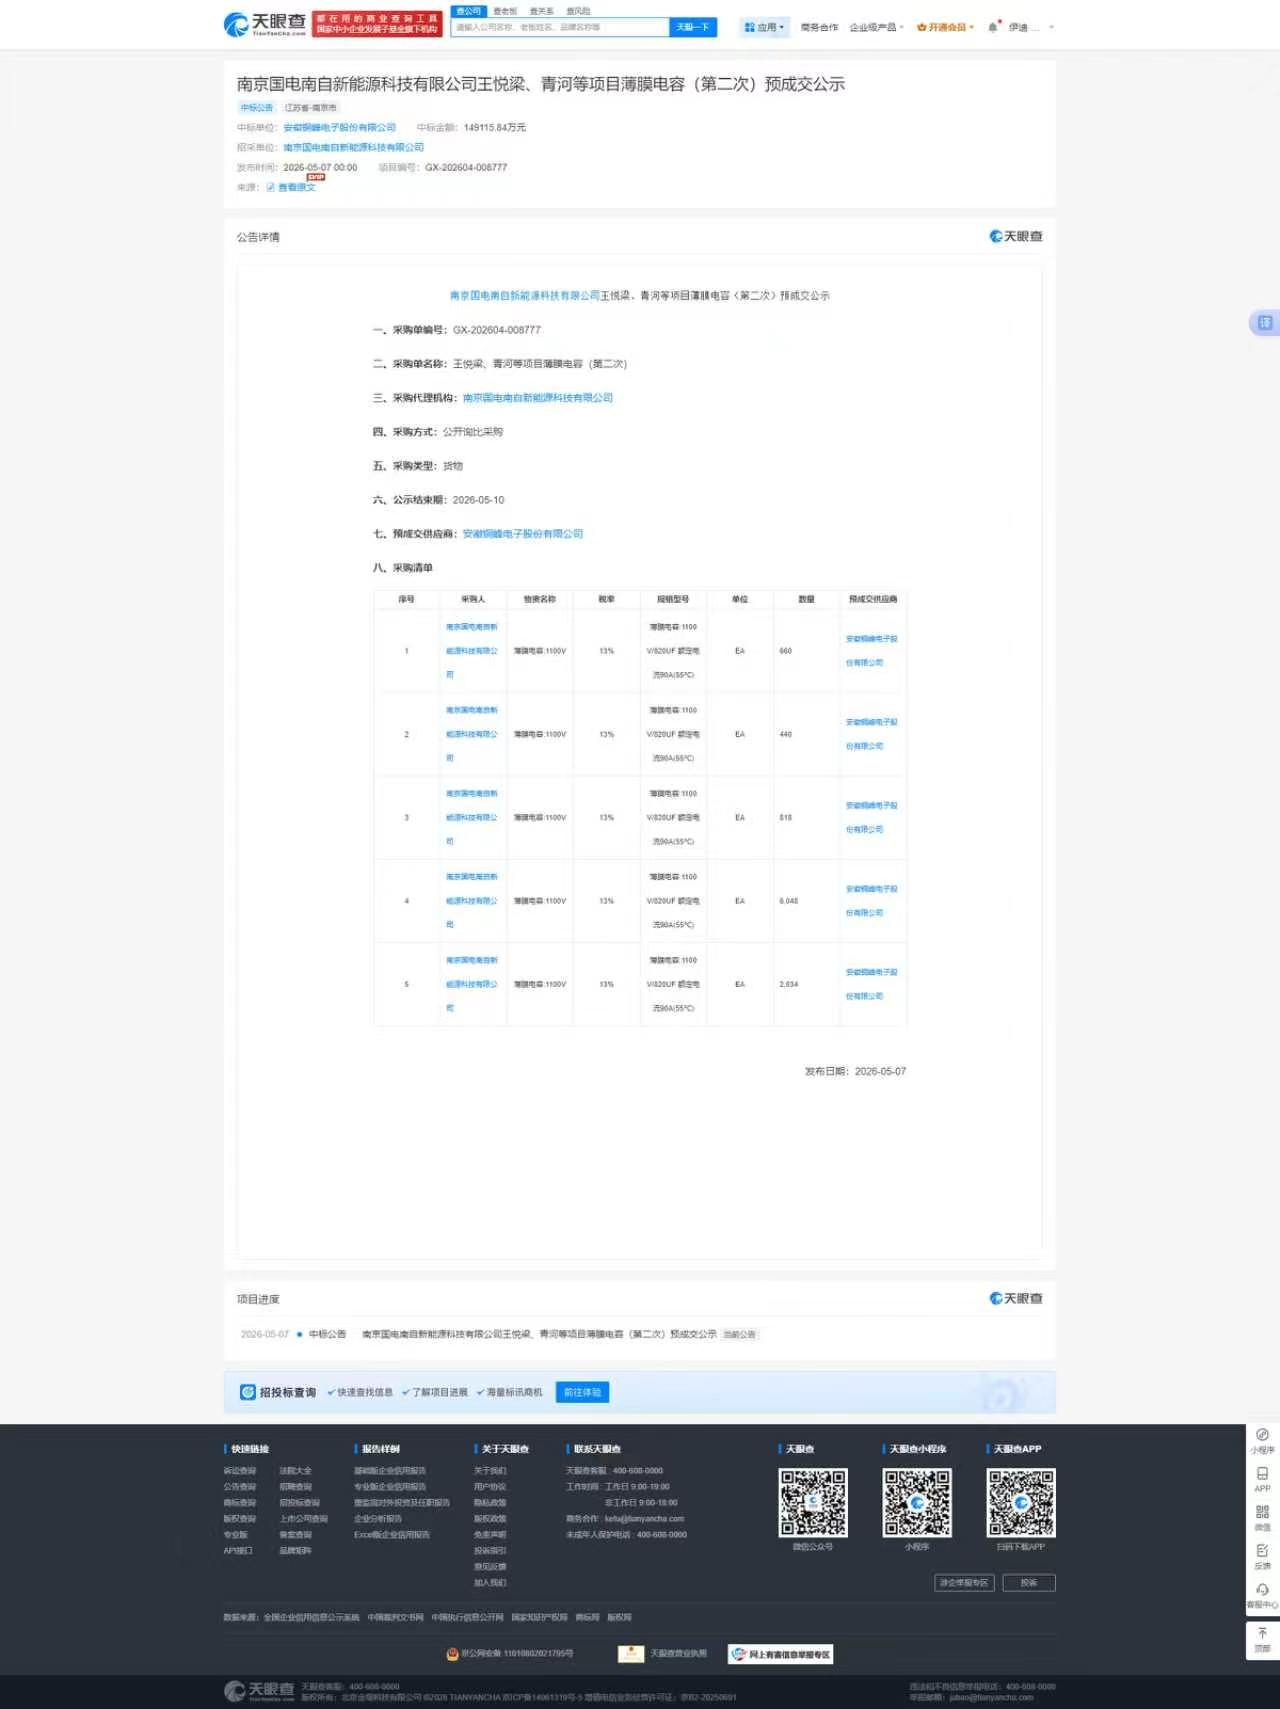This screenshot has width=1280, height=1709.
Task: Open the 开通会员 VIP dropdown
Action: [x=945, y=27]
